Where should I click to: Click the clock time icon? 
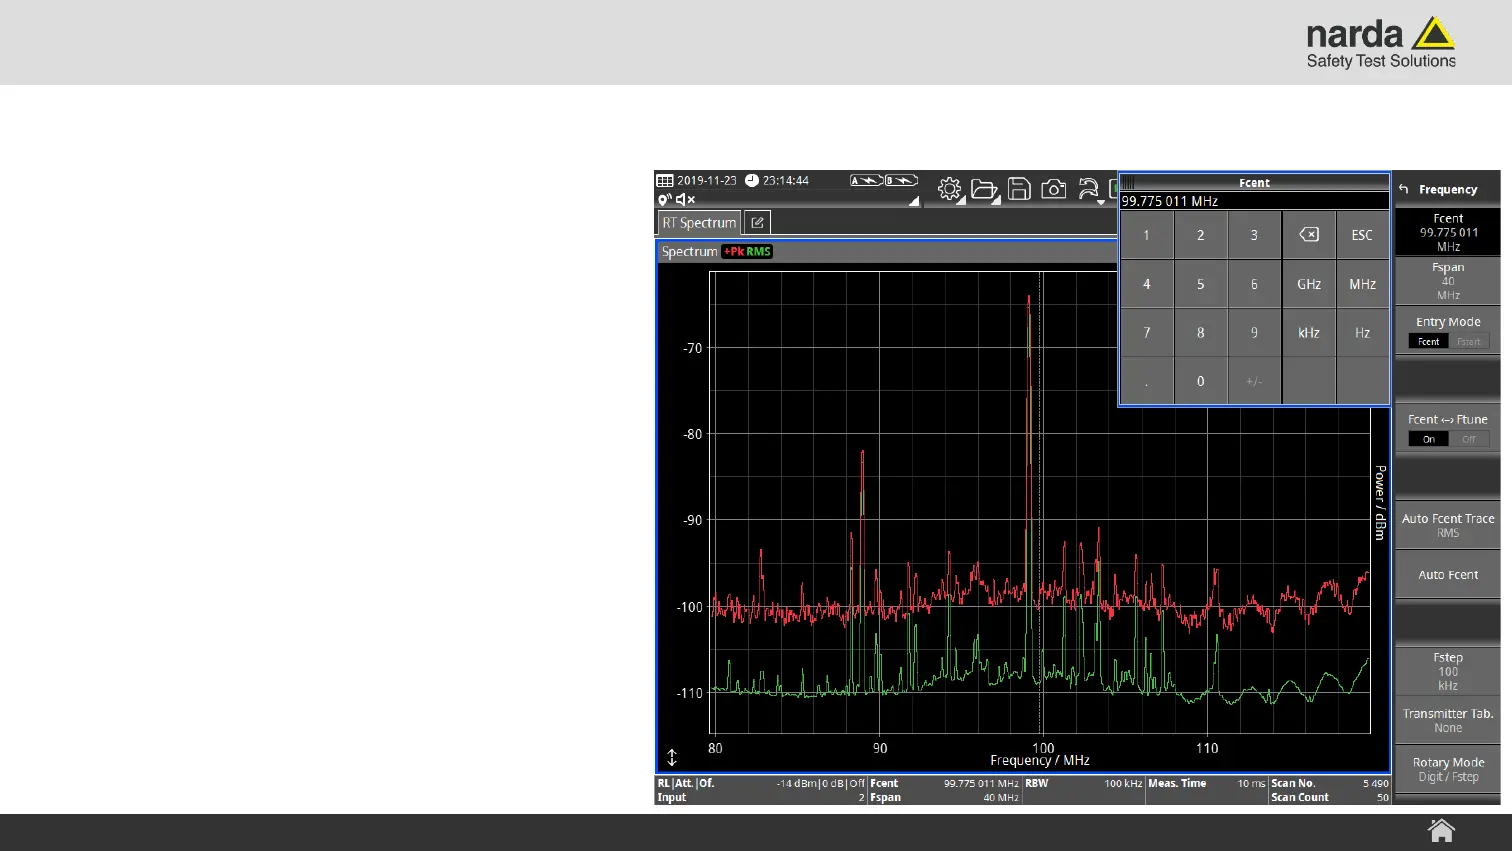pyautogui.click(x=752, y=181)
